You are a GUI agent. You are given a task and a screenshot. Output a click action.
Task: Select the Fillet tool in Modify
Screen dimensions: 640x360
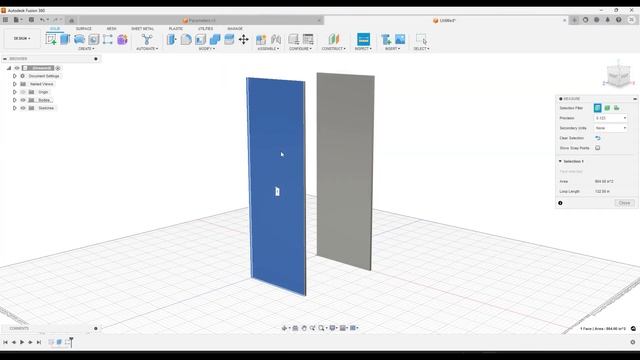pyautogui.click(x=186, y=39)
